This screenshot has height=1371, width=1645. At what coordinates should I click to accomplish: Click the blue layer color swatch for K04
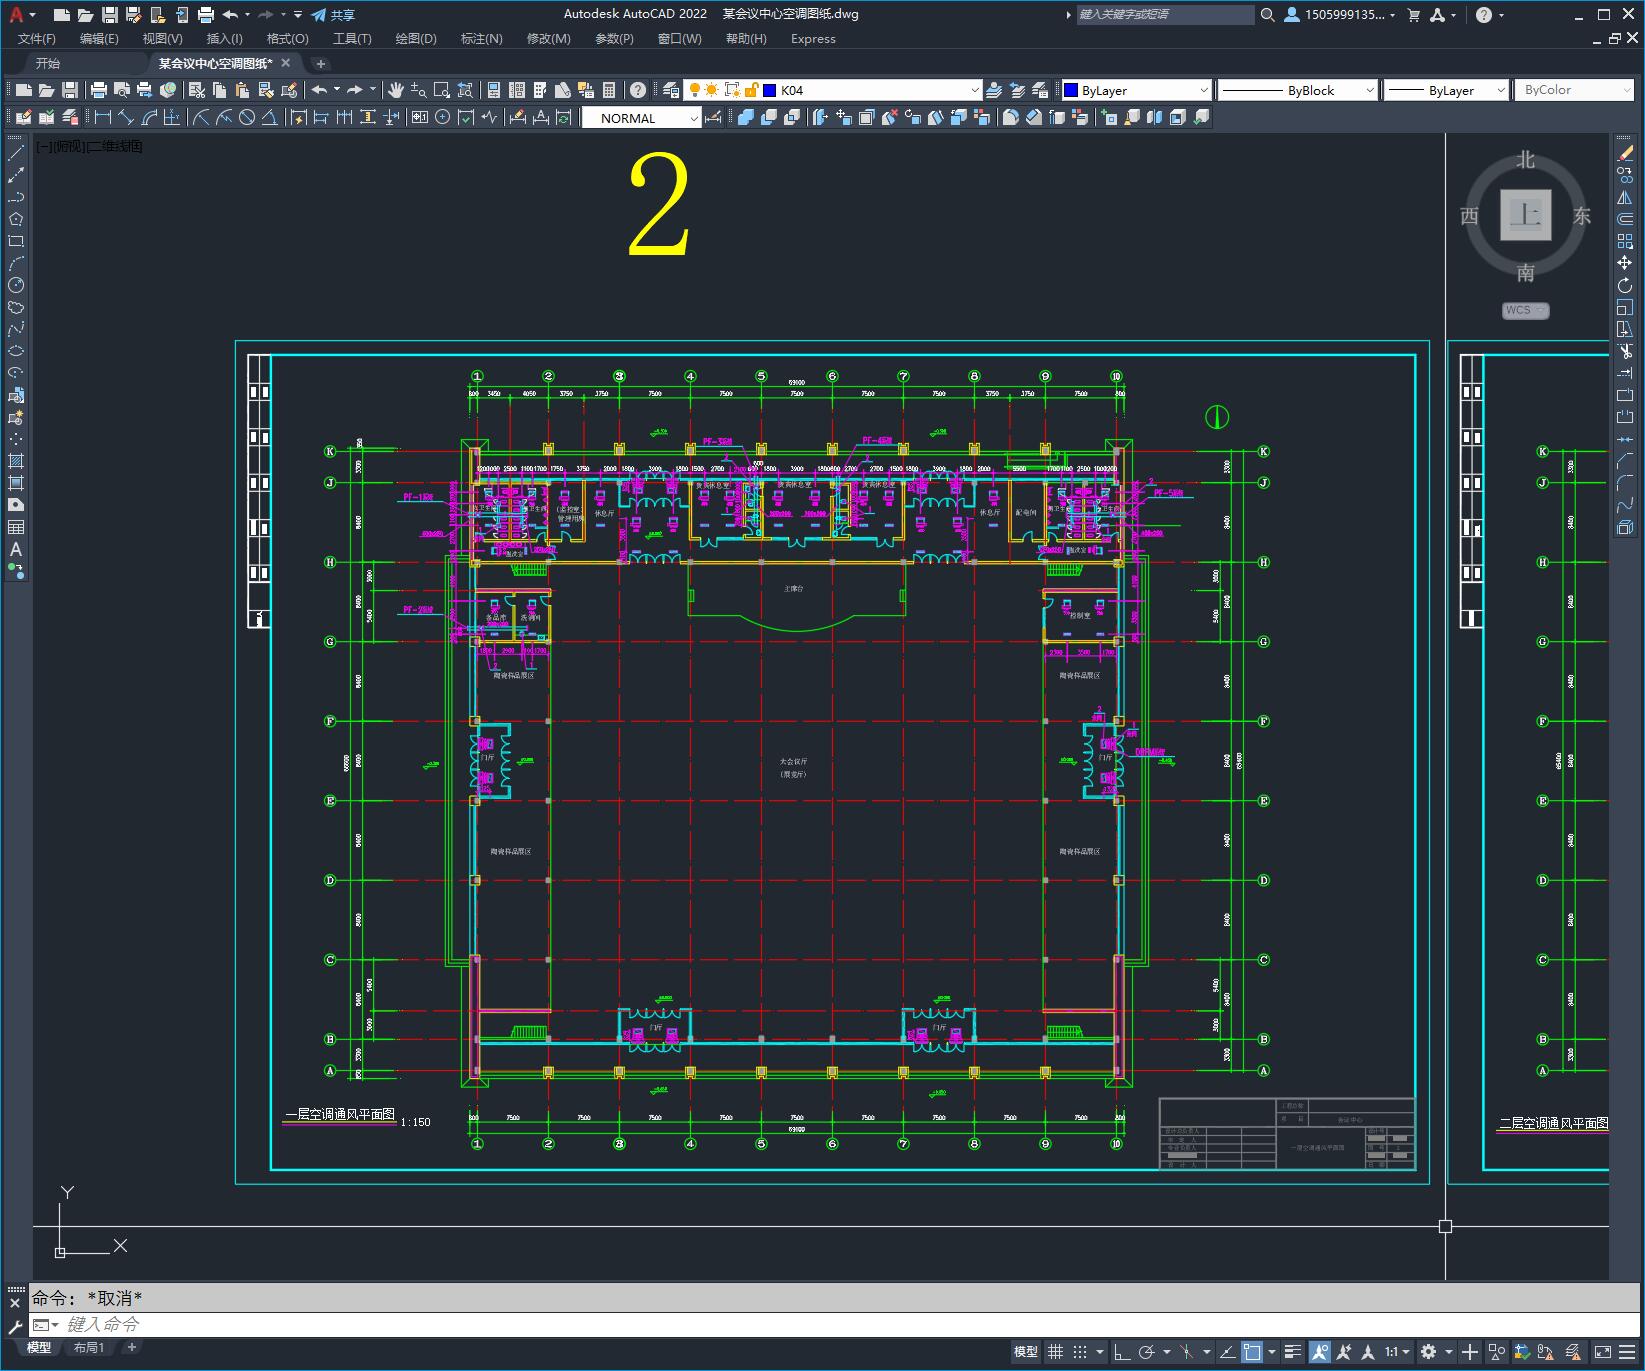click(x=770, y=90)
